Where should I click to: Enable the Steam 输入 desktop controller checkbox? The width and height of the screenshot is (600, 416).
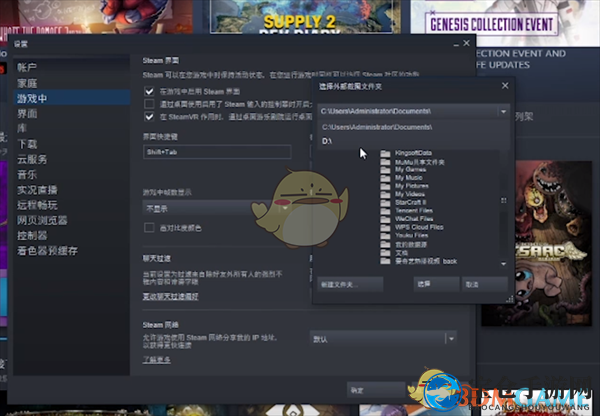(x=149, y=104)
